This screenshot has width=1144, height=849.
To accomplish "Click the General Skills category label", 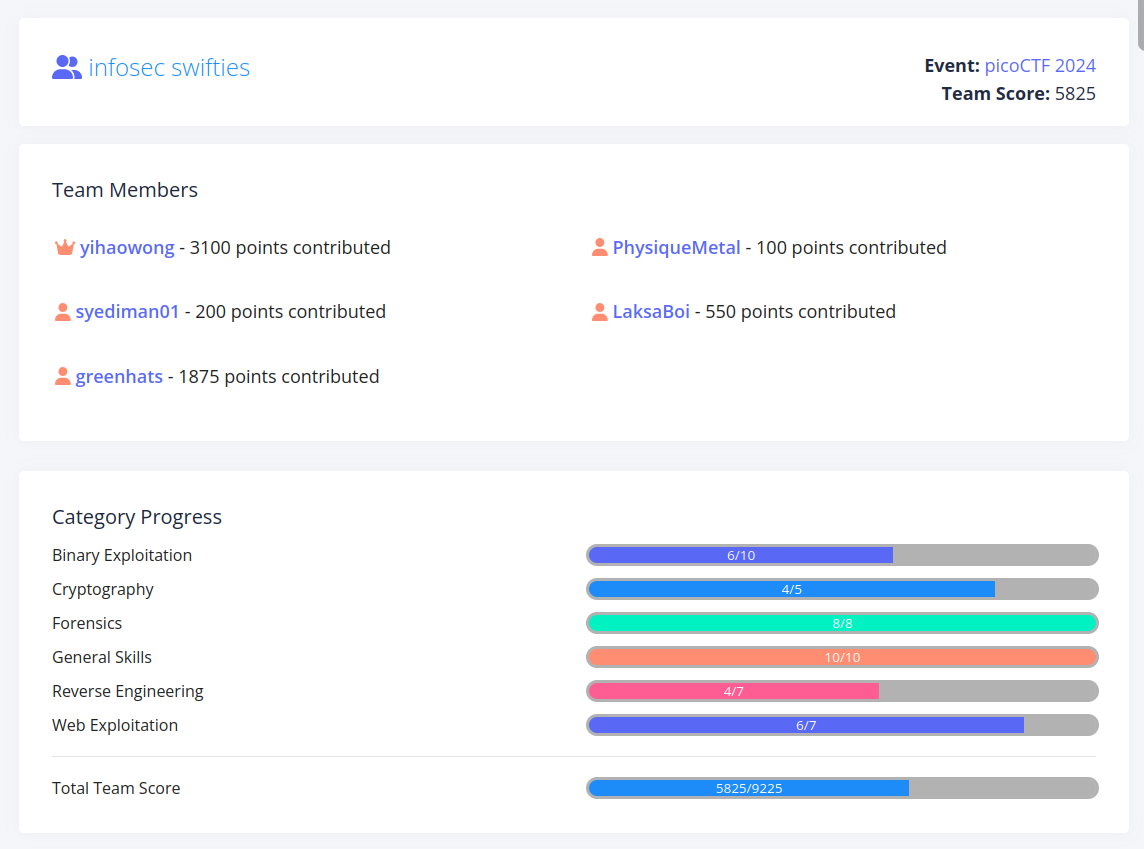I will tap(101, 657).
